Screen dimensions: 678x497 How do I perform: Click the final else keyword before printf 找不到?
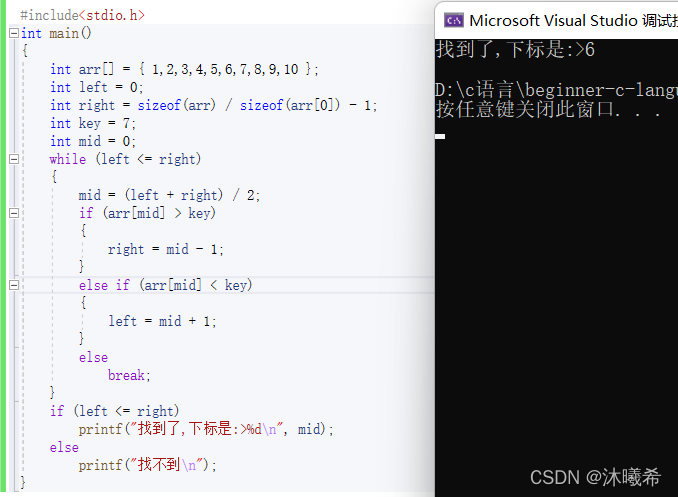[x=64, y=447]
